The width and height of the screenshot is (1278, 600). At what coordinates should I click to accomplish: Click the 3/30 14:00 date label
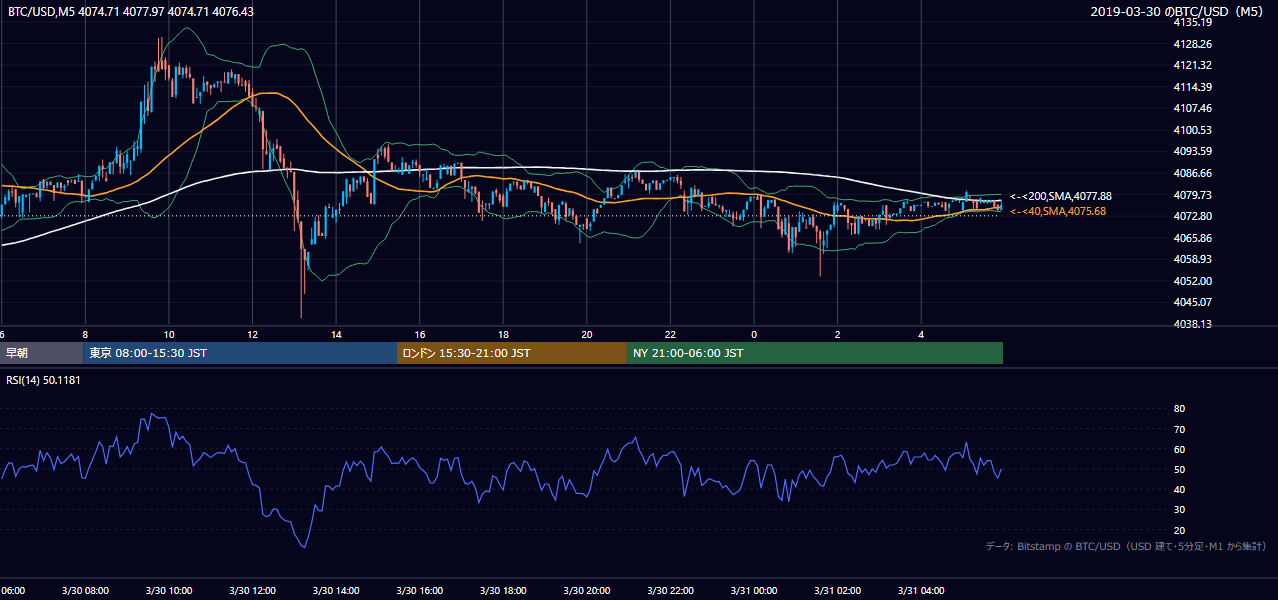[336, 591]
